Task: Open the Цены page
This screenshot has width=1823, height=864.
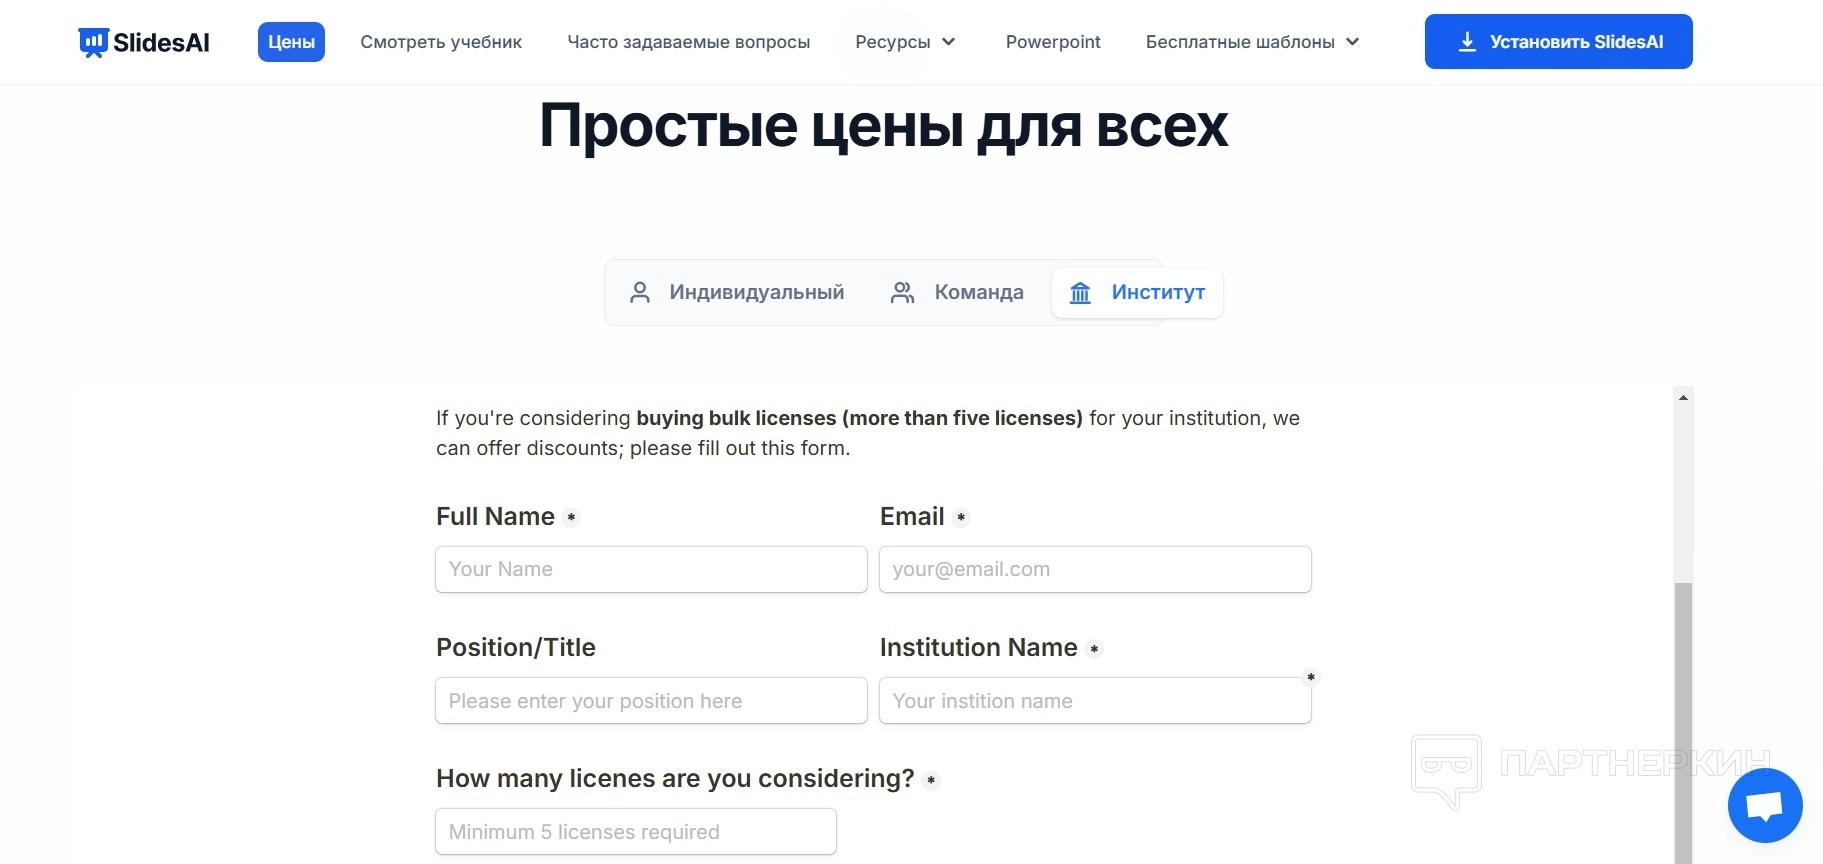Action: (291, 42)
